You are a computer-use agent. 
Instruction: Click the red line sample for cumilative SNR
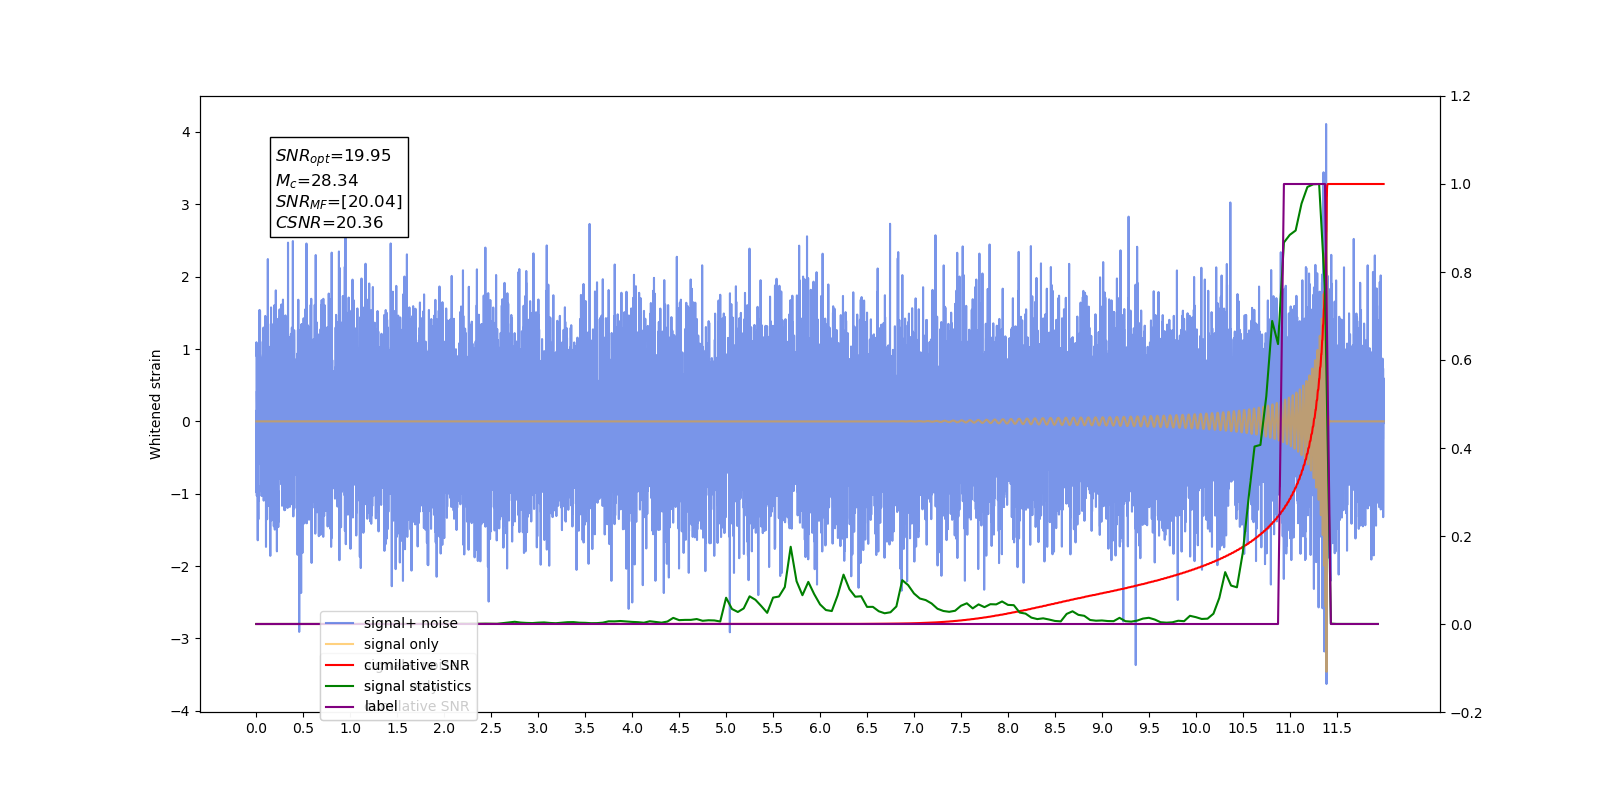(x=340, y=665)
